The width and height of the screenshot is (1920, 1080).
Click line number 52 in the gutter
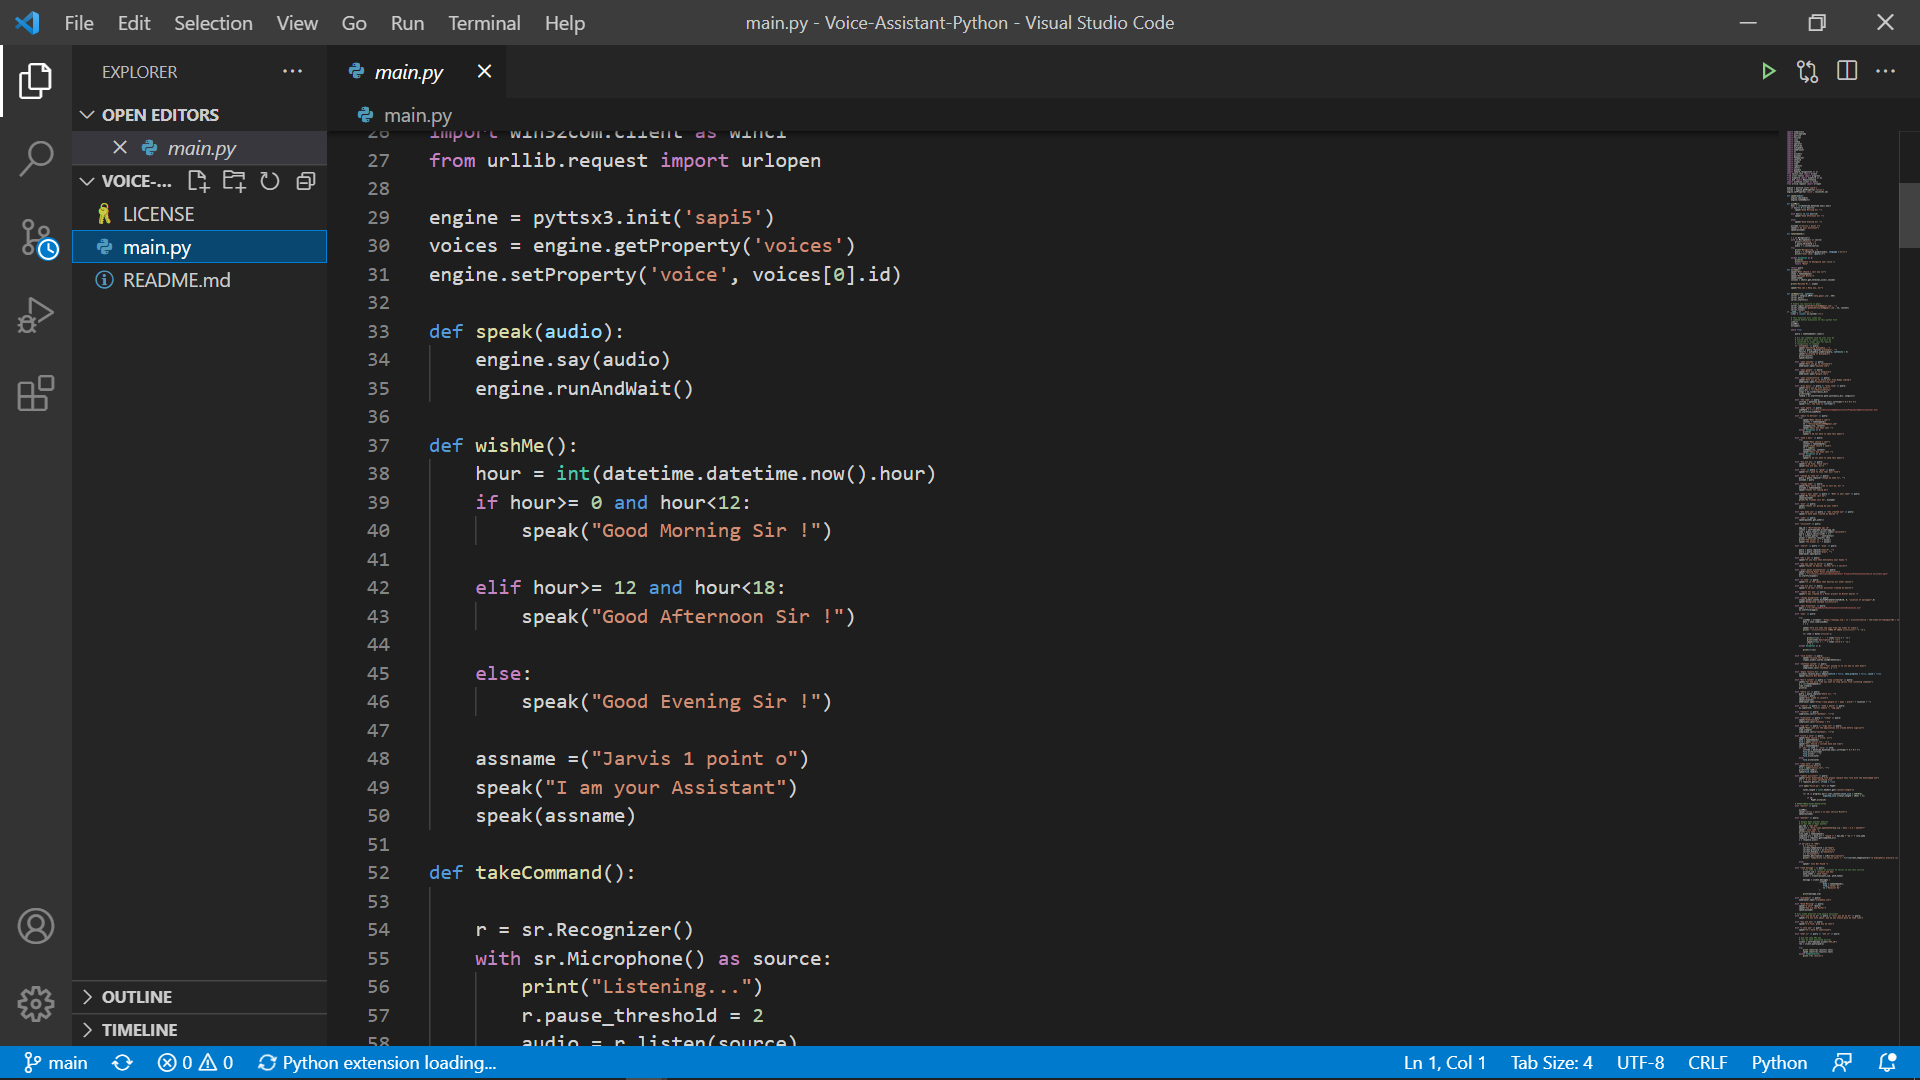(378, 872)
